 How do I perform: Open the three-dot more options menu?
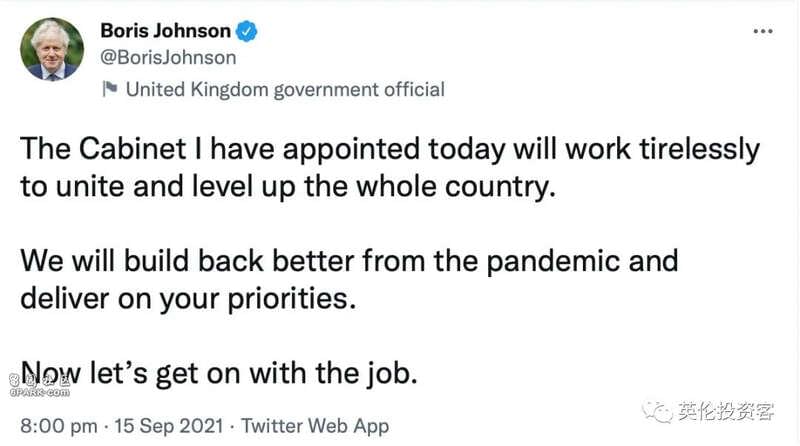point(763,31)
